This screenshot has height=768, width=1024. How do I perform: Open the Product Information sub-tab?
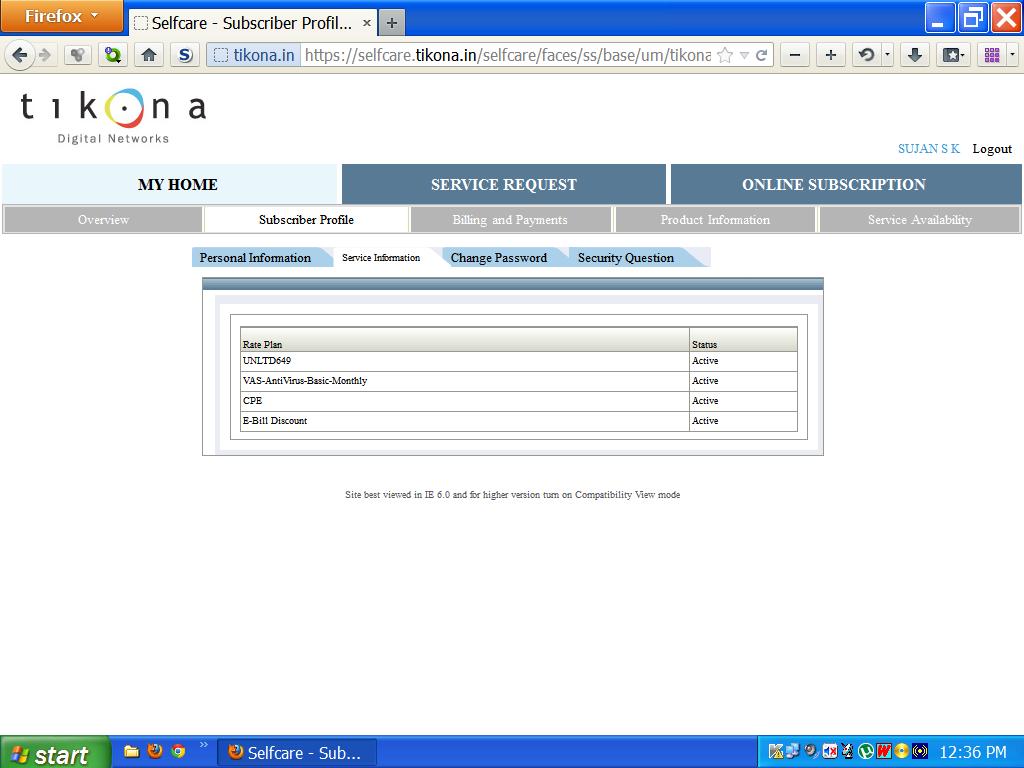pos(715,219)
